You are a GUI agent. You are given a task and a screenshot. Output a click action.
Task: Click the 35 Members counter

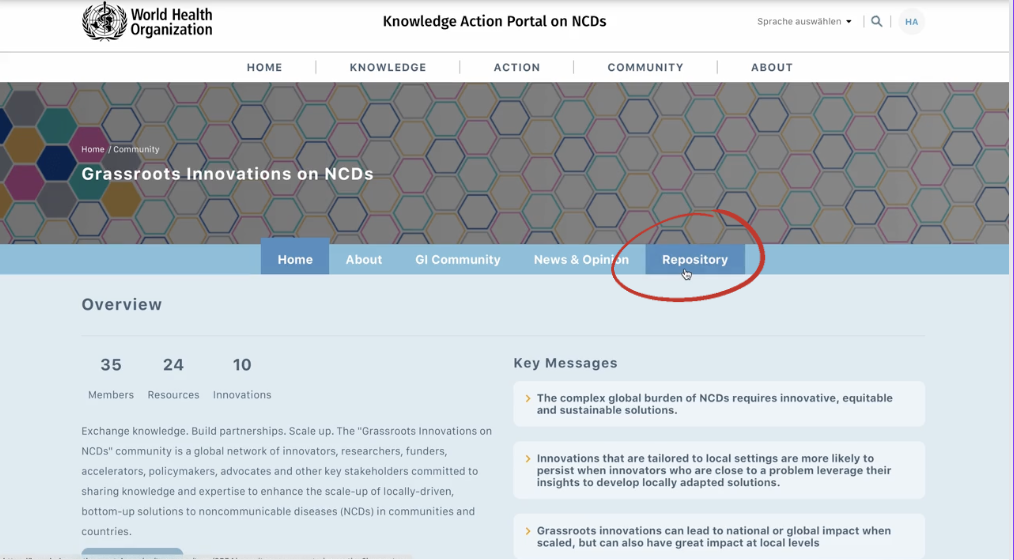111,377
